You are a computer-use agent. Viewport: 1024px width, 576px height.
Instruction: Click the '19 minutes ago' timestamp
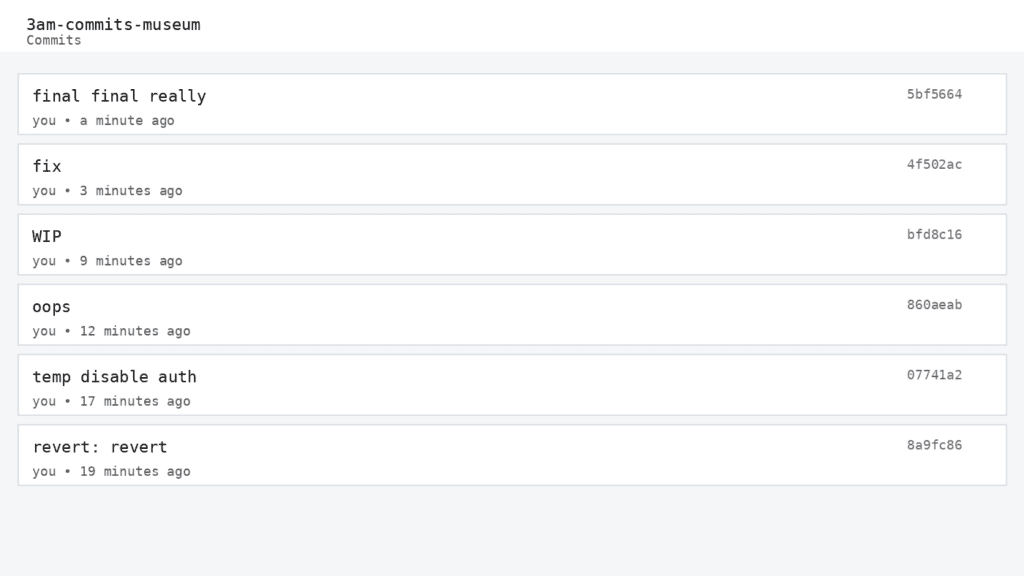[x=135, y=471]
